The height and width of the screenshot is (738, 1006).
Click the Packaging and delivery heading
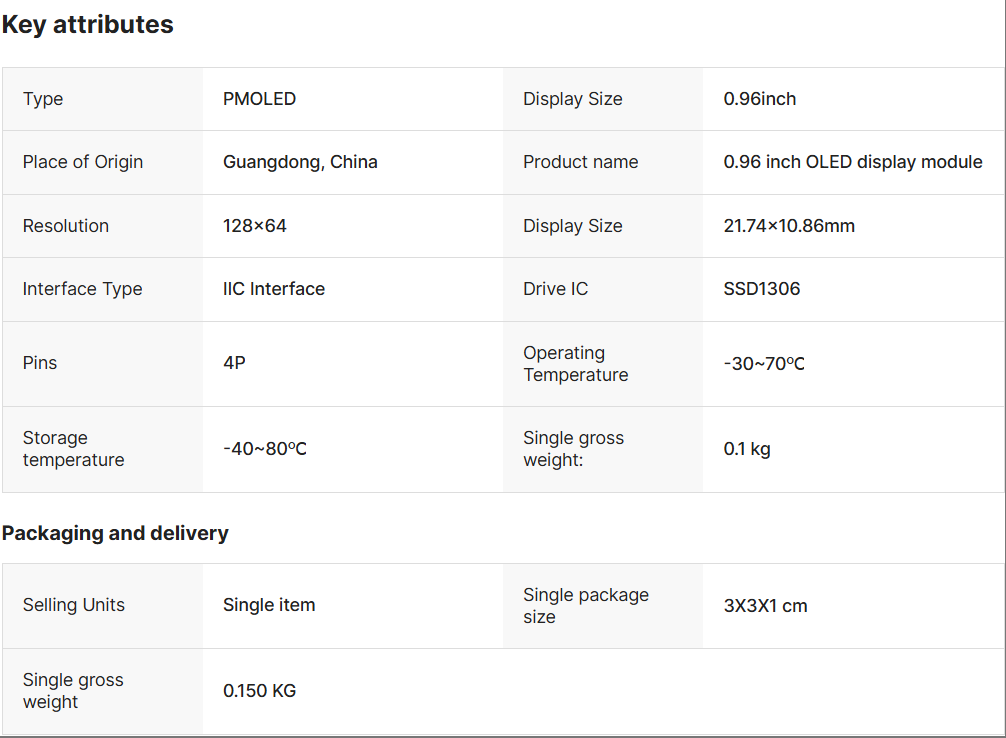115,533
